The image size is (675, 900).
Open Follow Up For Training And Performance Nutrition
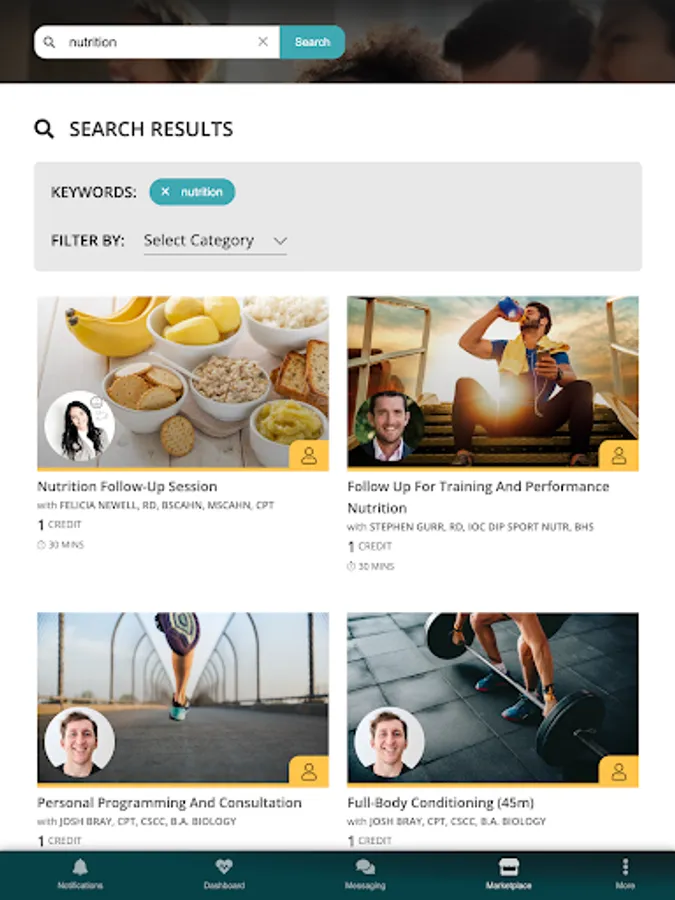(478, 497)
